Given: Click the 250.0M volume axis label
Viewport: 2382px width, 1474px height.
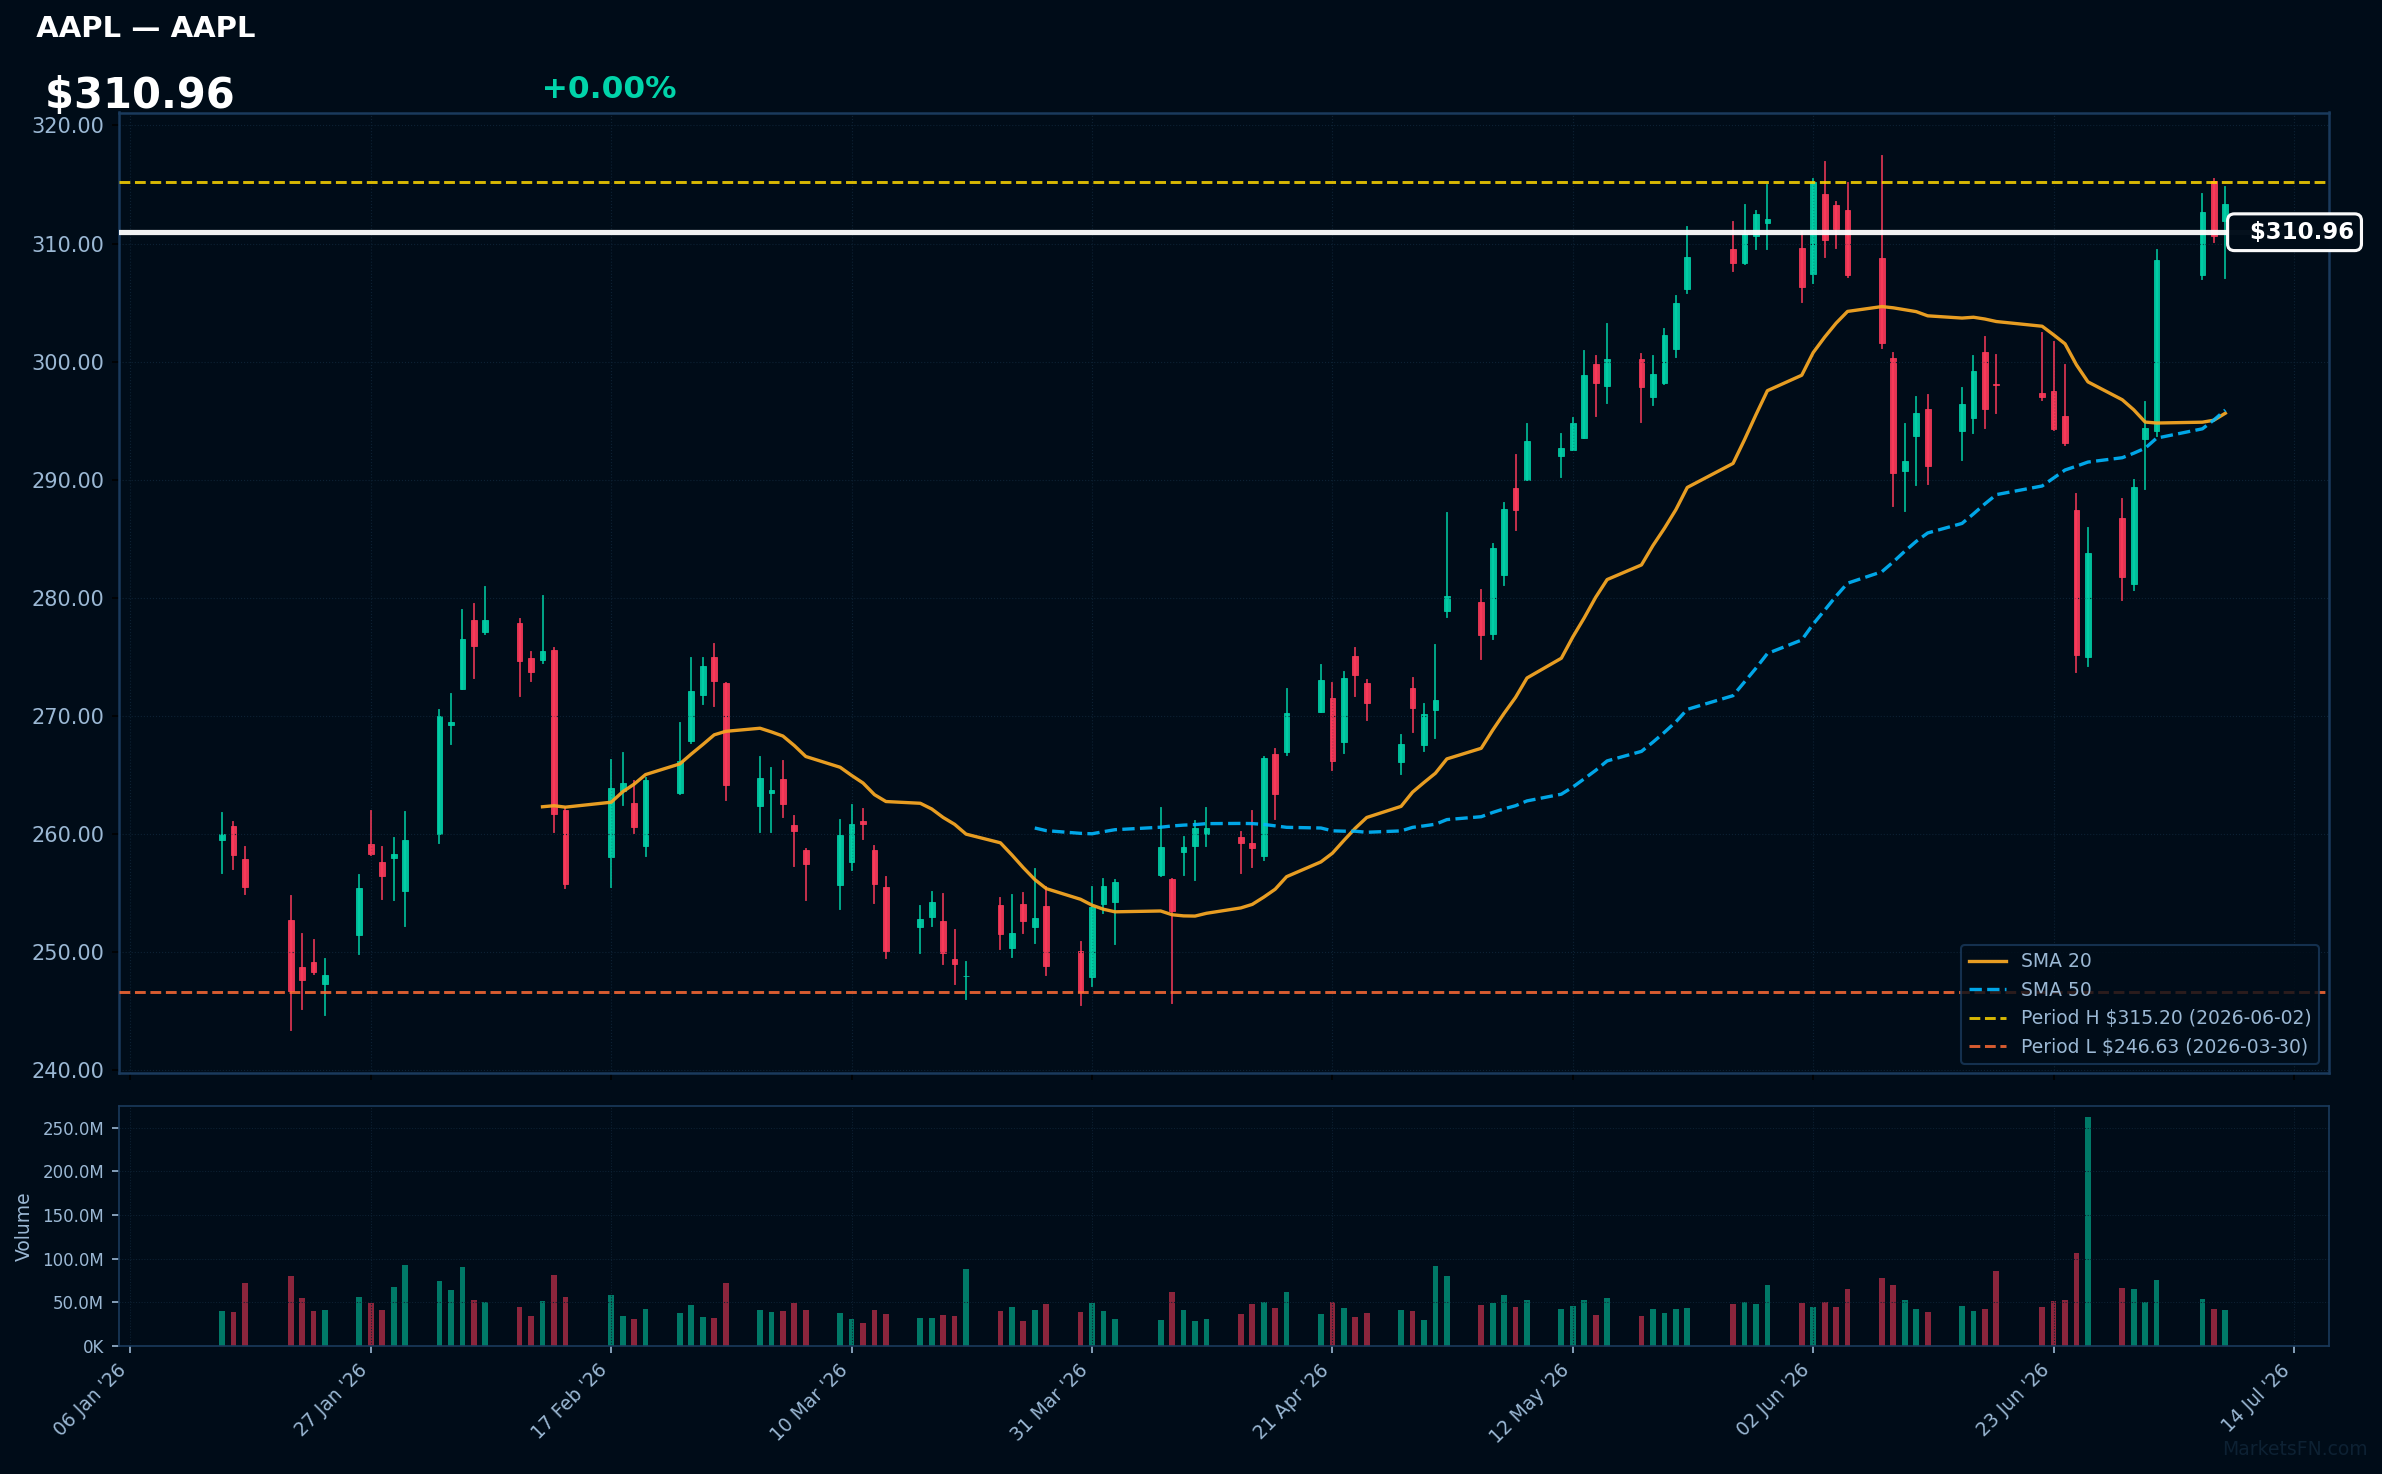Looking at the screenshot, I should (x=73, y=1129).
